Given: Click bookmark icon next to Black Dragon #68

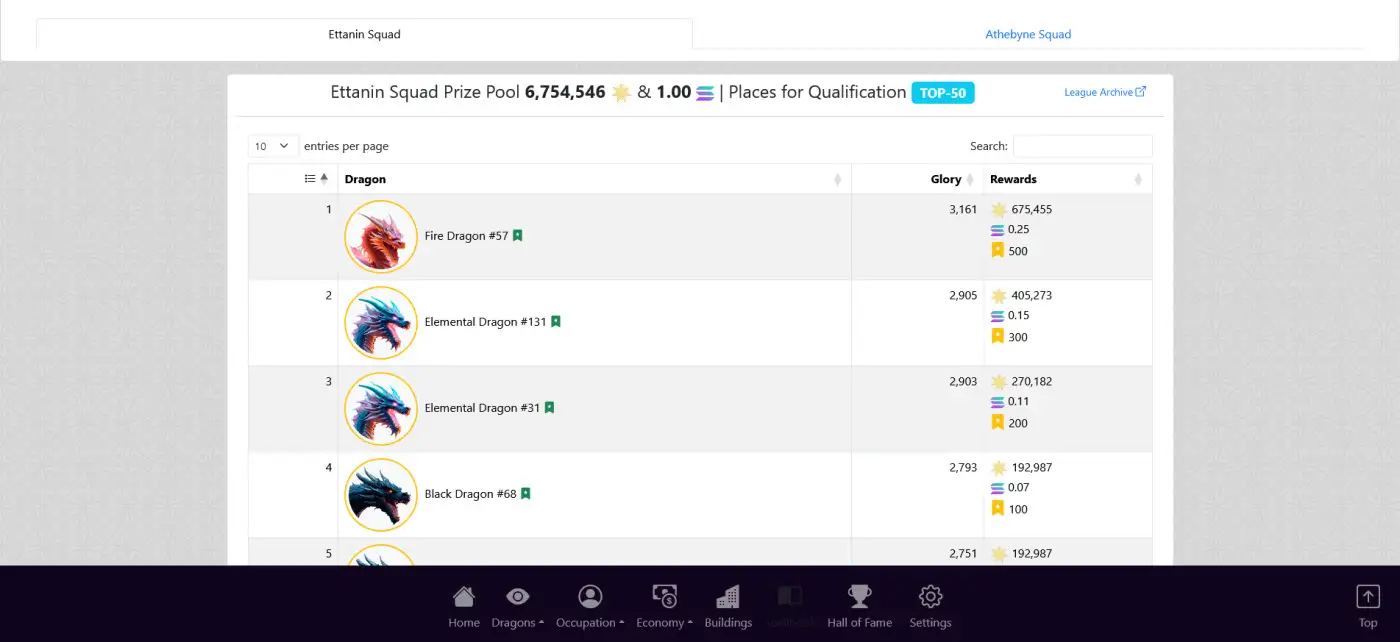Looking at the screenshot, I should 526,494.
